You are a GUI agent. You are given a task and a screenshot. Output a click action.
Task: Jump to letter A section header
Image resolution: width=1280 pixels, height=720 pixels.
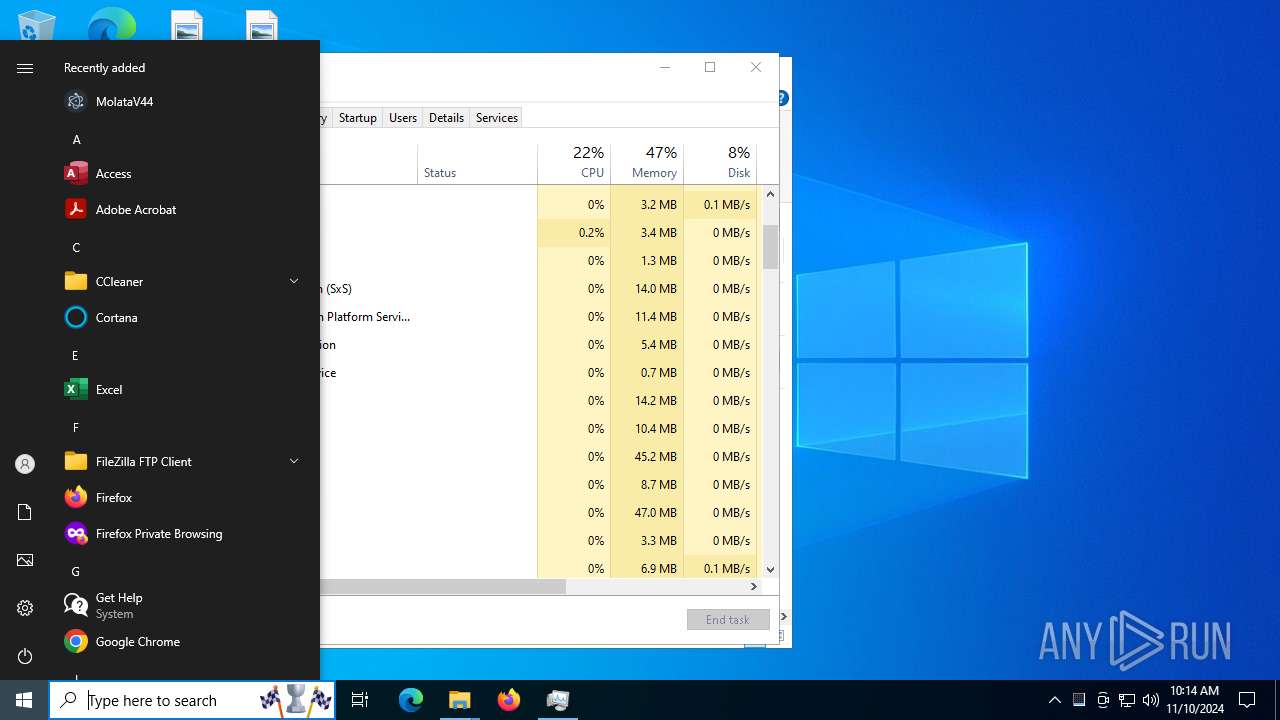click(x=76, y=140)
